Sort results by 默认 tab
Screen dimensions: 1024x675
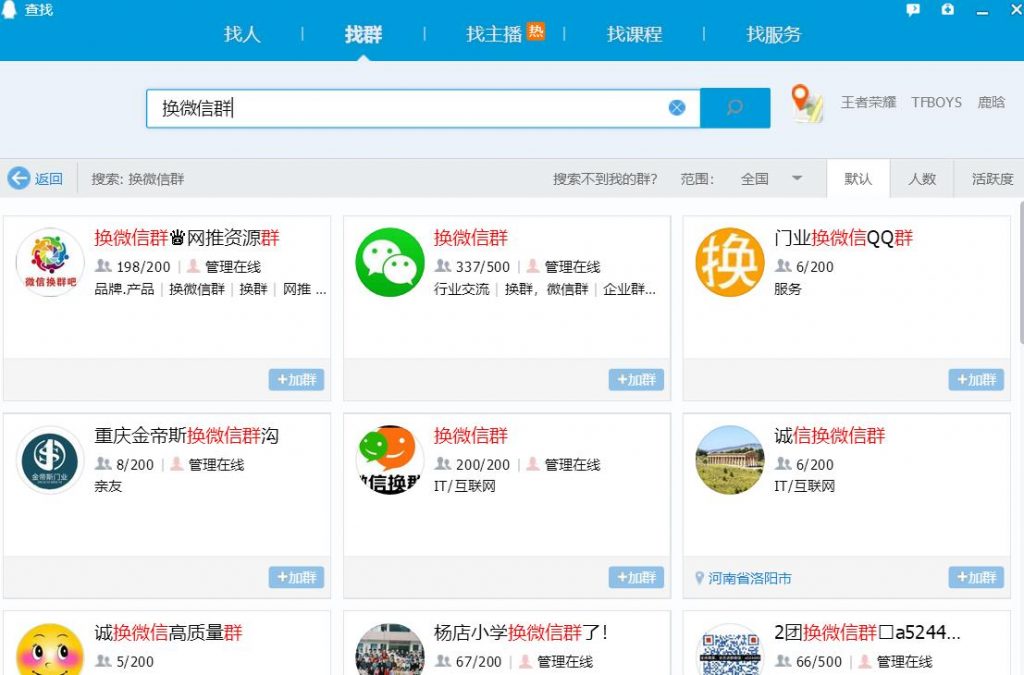[858, 178]
